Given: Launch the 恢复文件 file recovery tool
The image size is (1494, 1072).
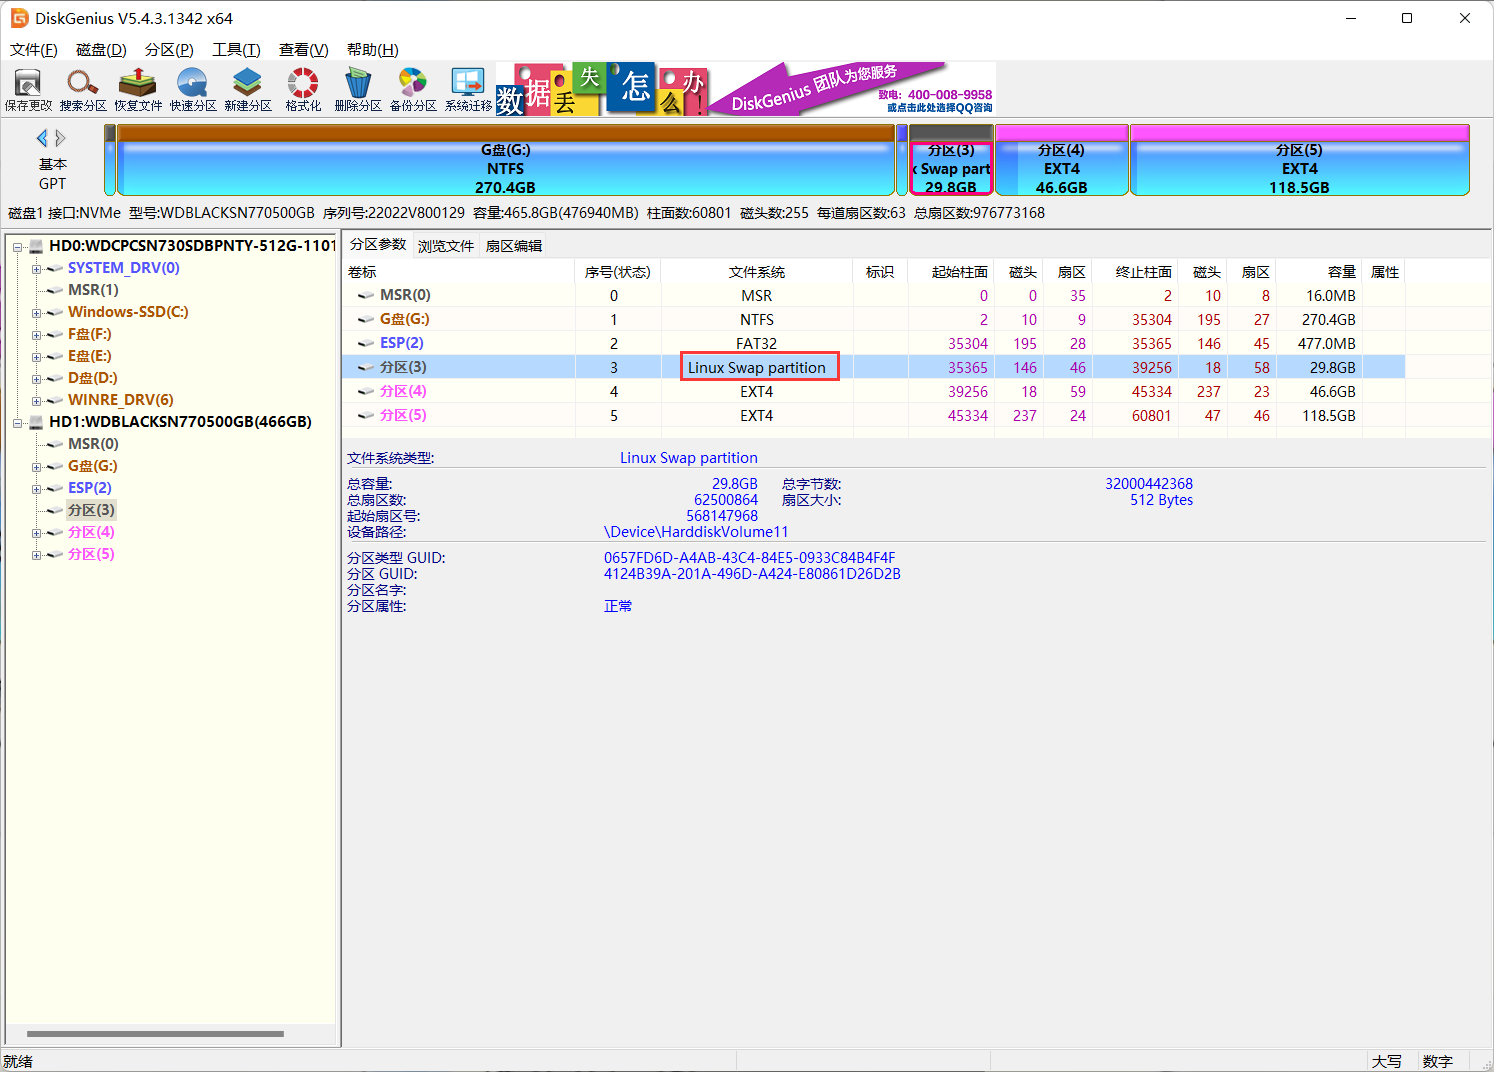Looking at the screenshot, I should pos(138,90).
